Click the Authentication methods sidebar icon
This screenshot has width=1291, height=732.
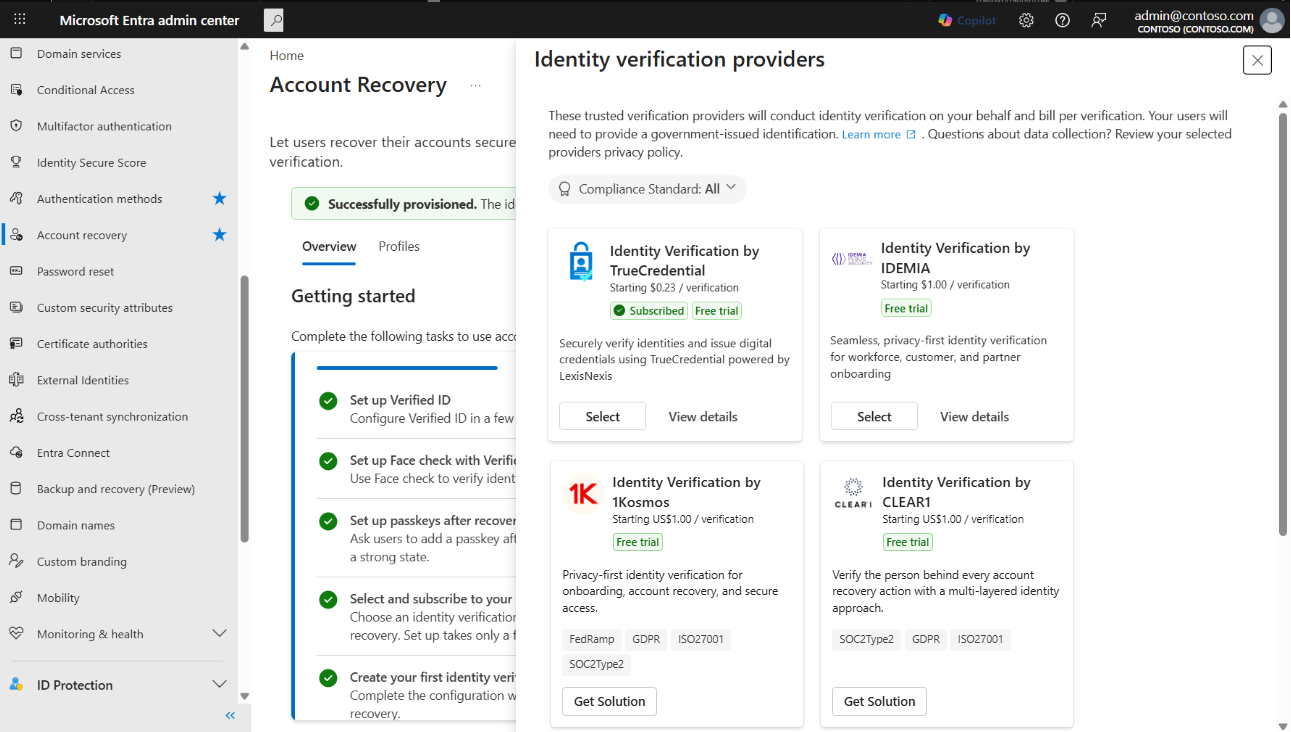point(16,199)
